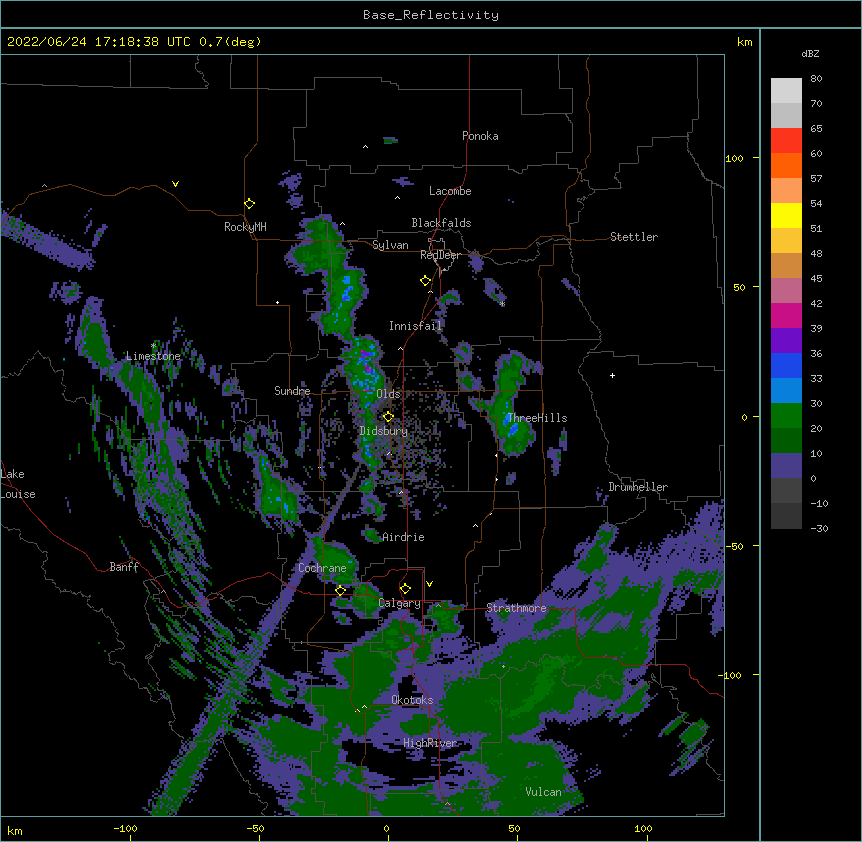Click the HighRiver town label
This screenshot has width=862, height=842.
tap(430, 743)
